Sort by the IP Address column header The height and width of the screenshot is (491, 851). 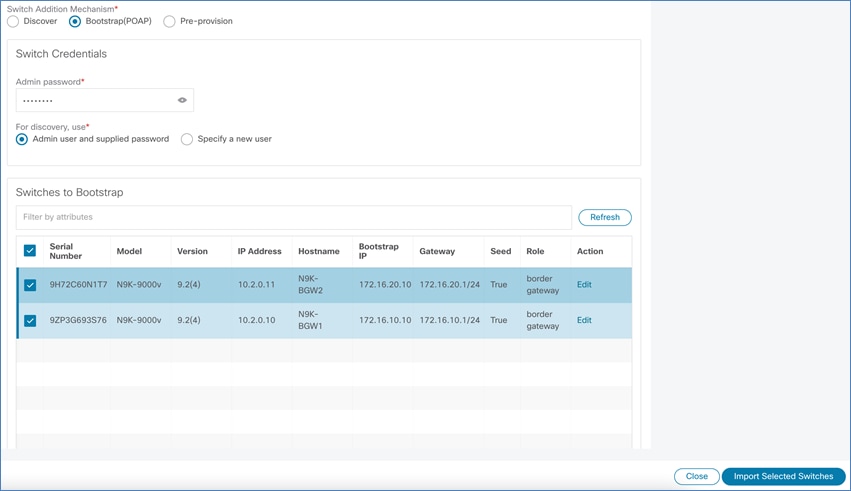point(259,251)
